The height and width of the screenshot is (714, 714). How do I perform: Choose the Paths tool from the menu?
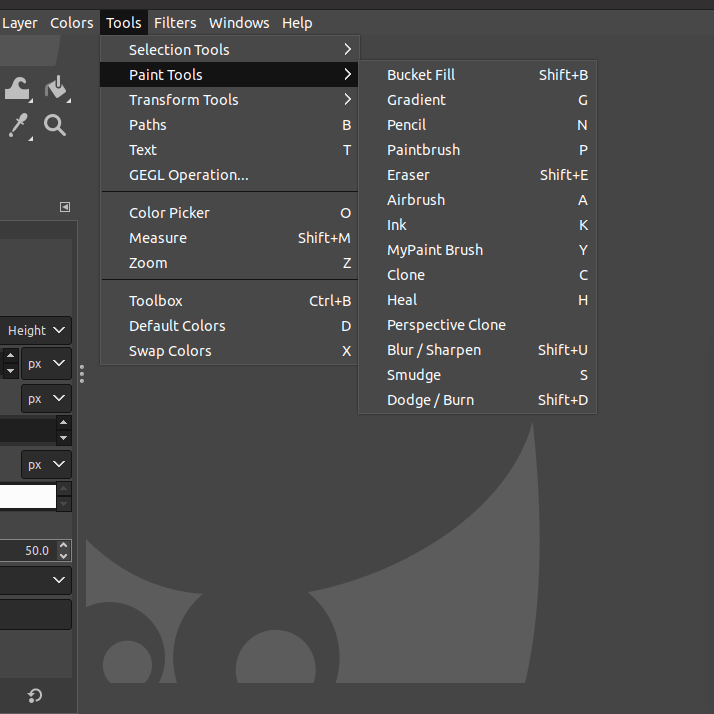[230, 125]
